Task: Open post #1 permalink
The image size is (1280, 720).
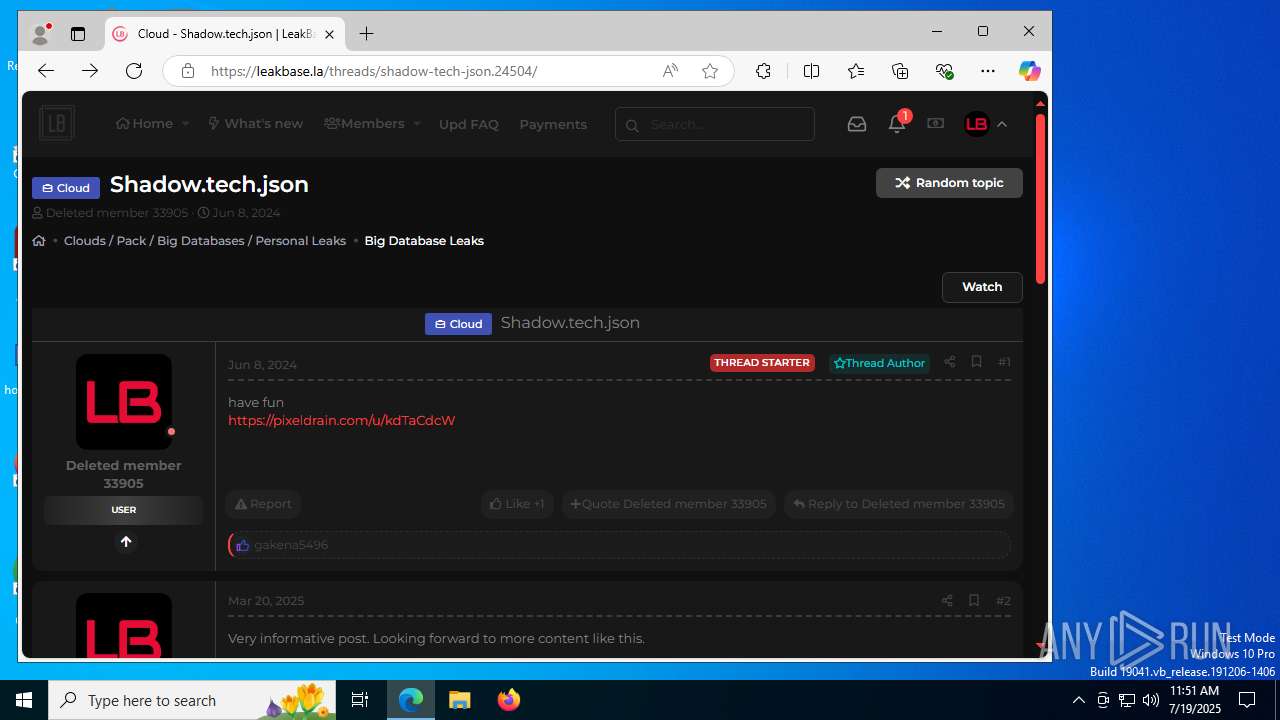Action: (x=1004, y=362)
